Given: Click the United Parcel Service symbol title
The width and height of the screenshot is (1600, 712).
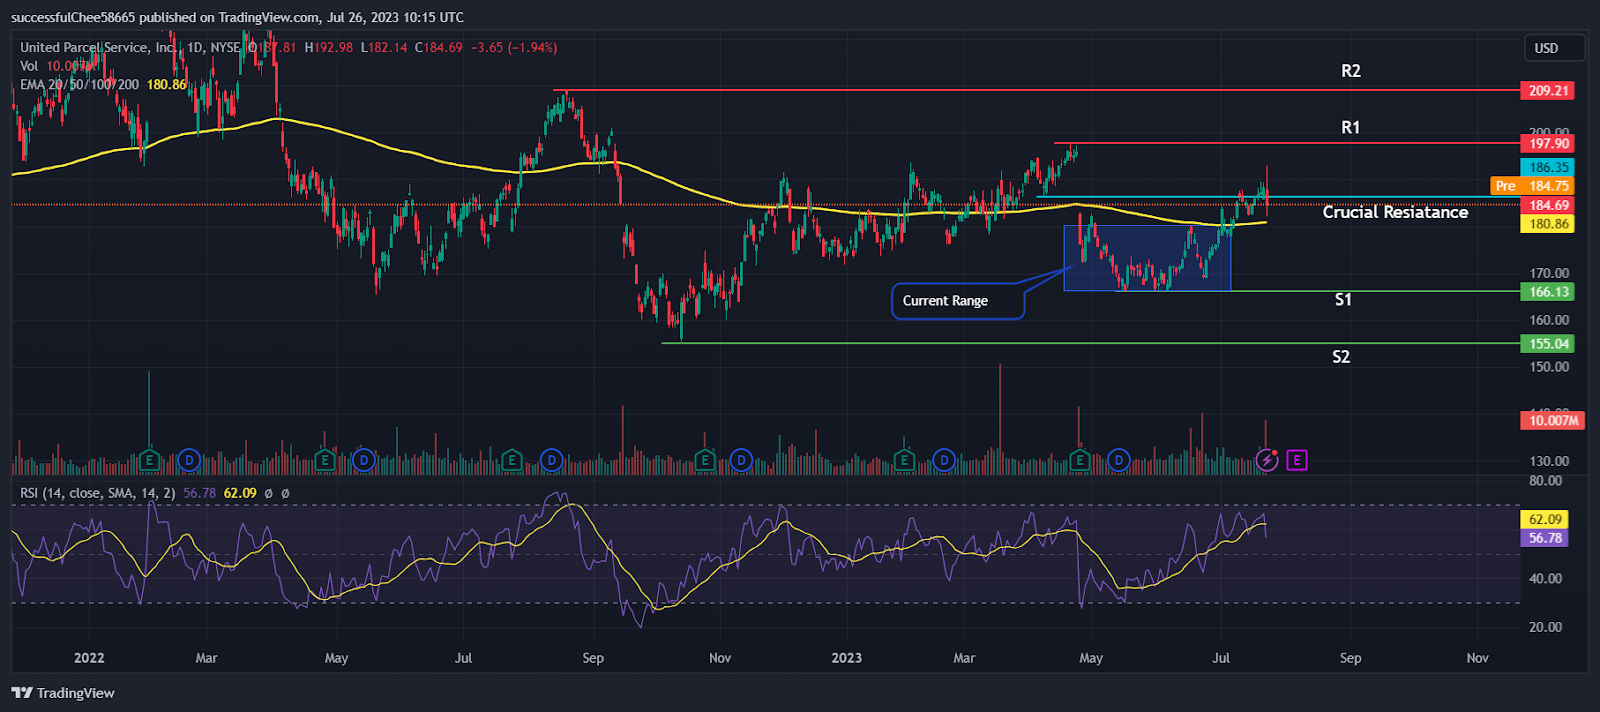Looking at the screenshot, I should click(x=99, y=47).
